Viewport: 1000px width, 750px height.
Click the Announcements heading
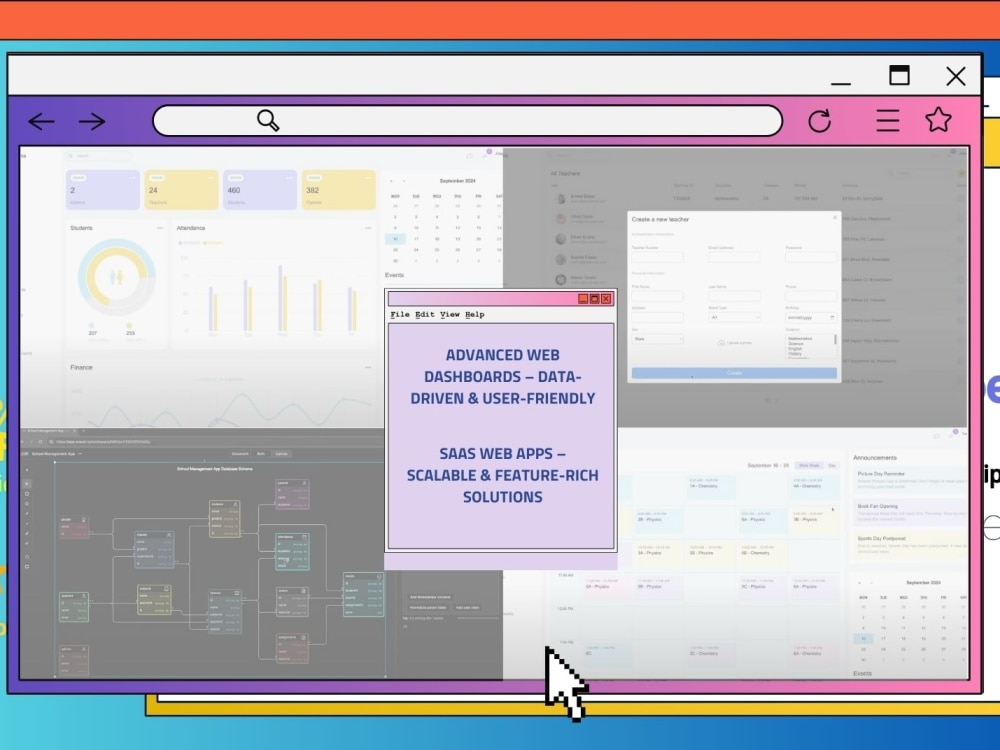875,458
